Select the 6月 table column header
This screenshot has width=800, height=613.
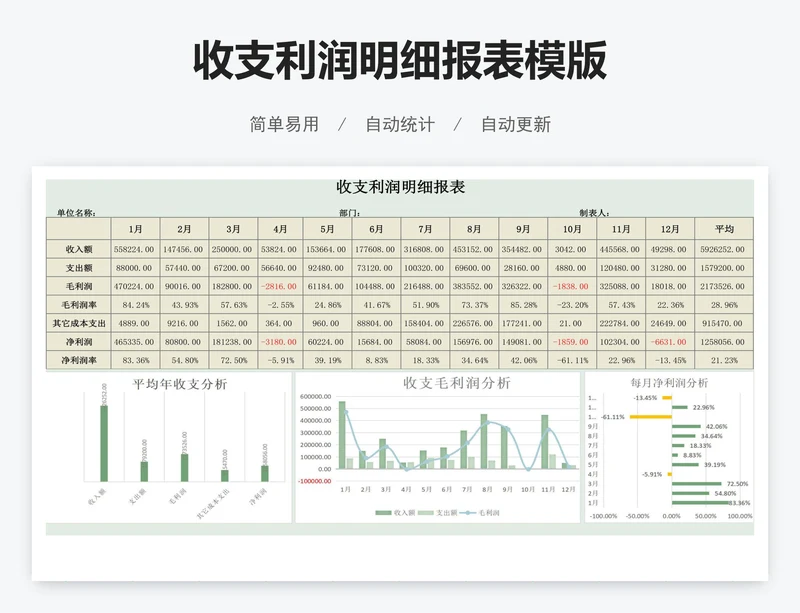point(376,229)
